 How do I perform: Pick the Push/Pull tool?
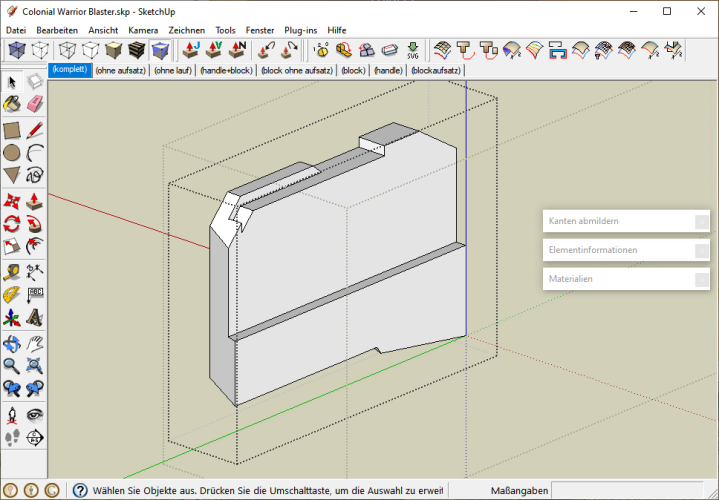coord(35,200)
